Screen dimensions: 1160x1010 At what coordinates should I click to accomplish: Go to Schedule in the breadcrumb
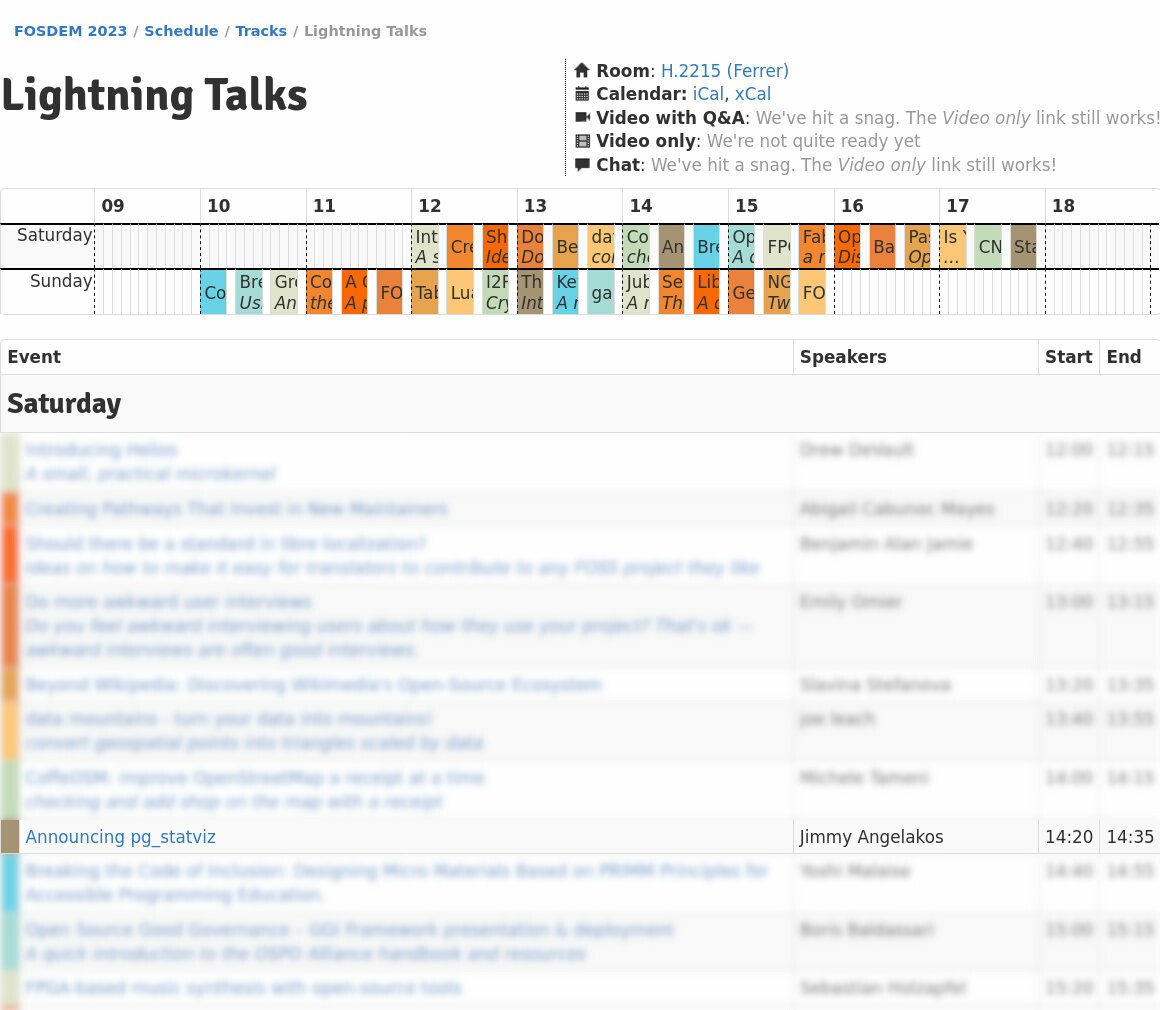point(181,31)
